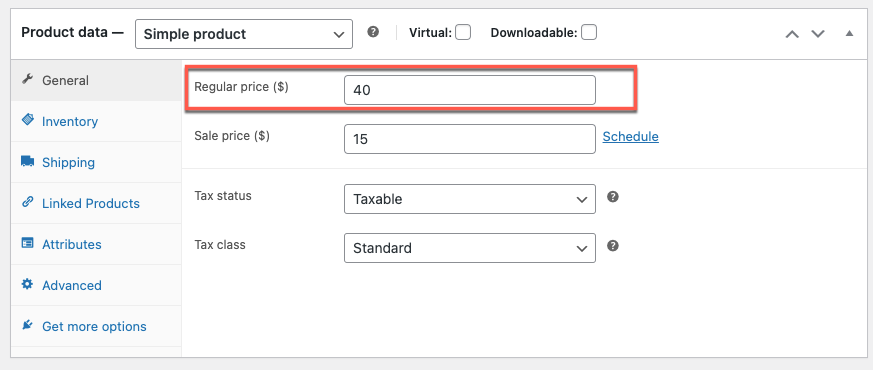Open the Simple product type dropdown
Image resolution: width=873 pixels, height=370 pixels.
tap(244, 34)
